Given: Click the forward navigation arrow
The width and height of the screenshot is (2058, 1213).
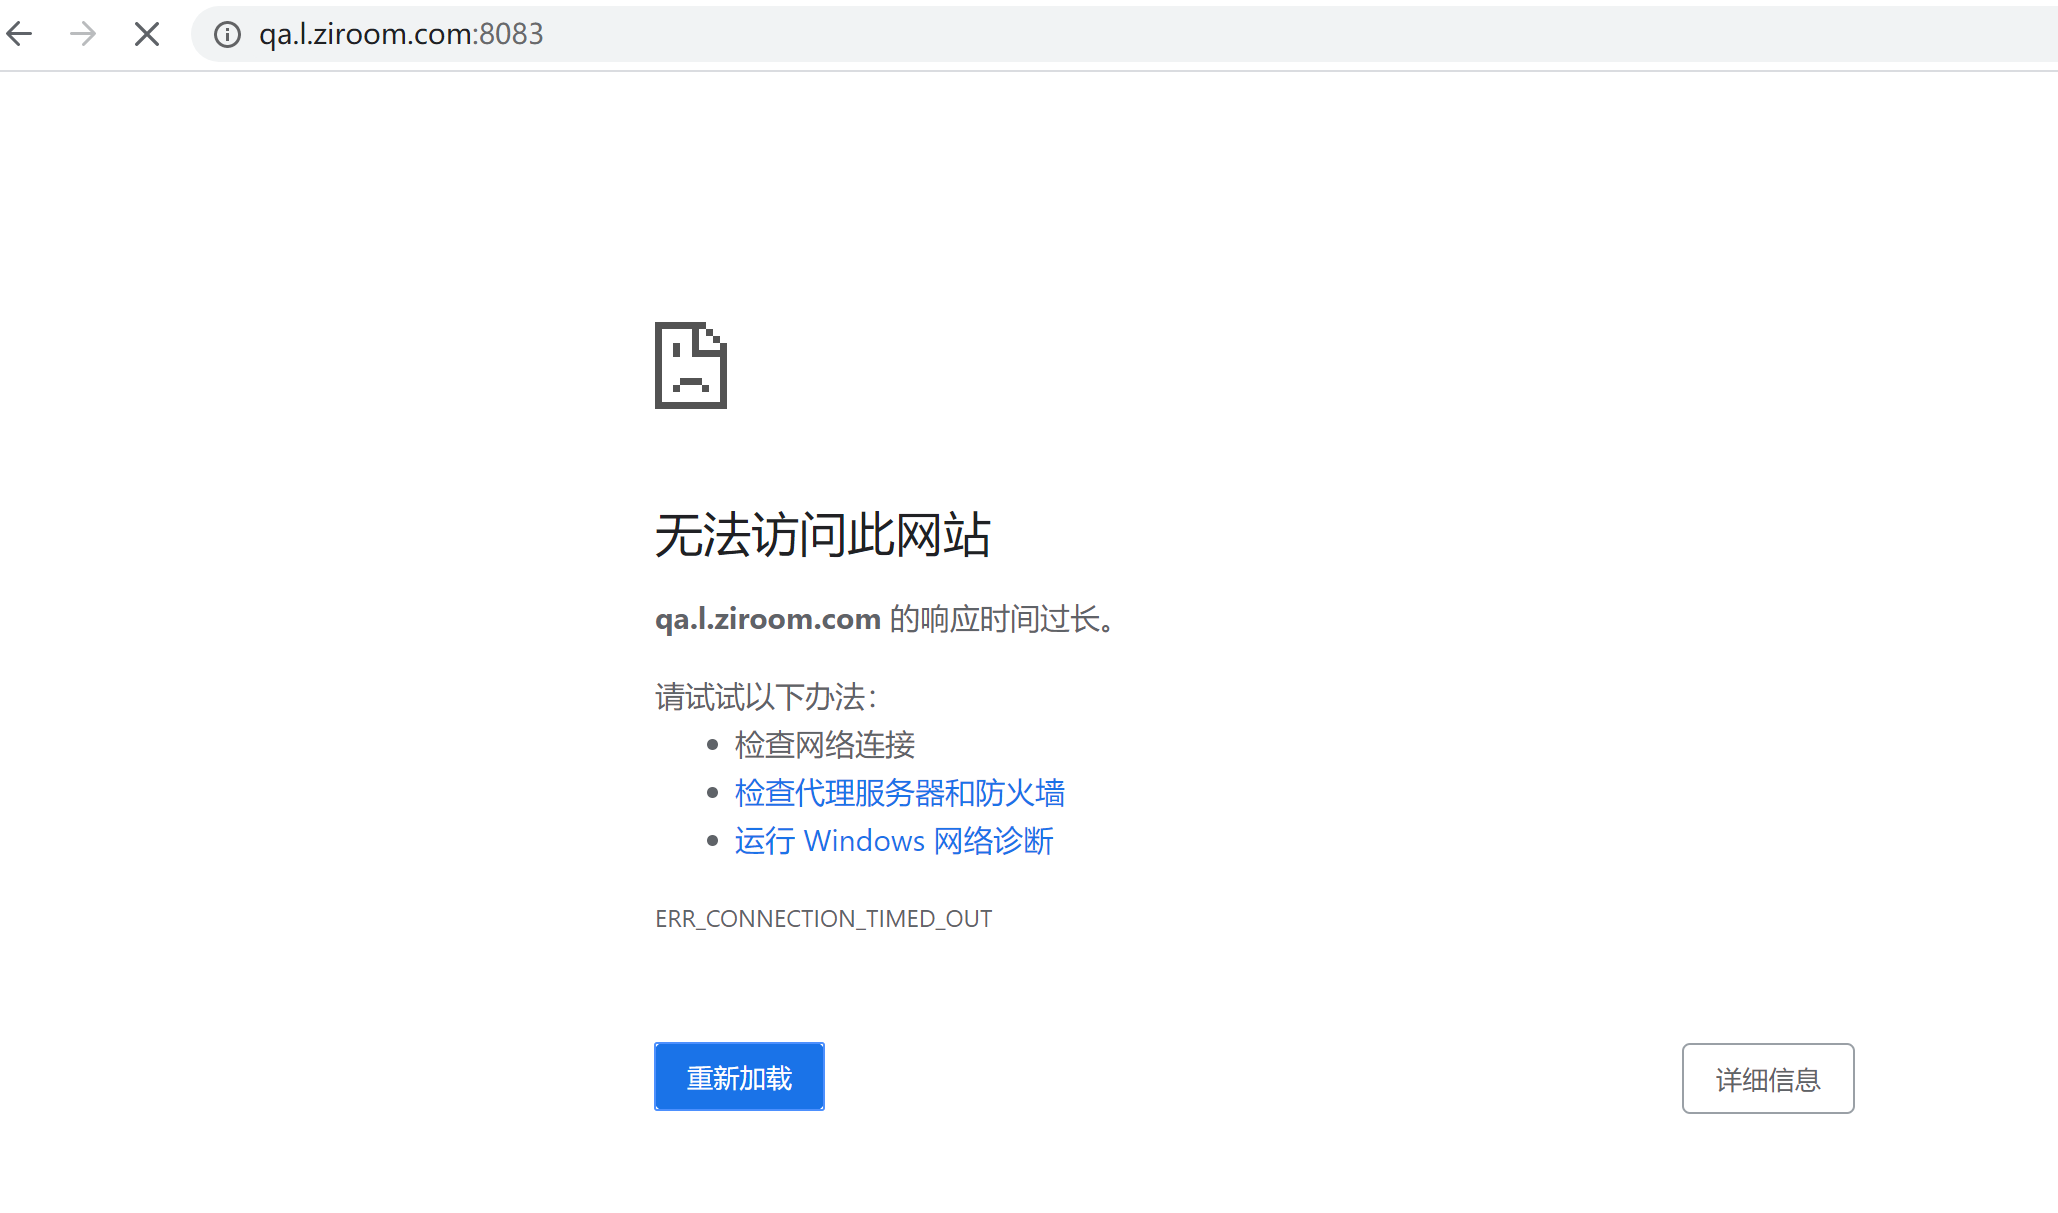Looking at the screenshot, I should [82, 34].
